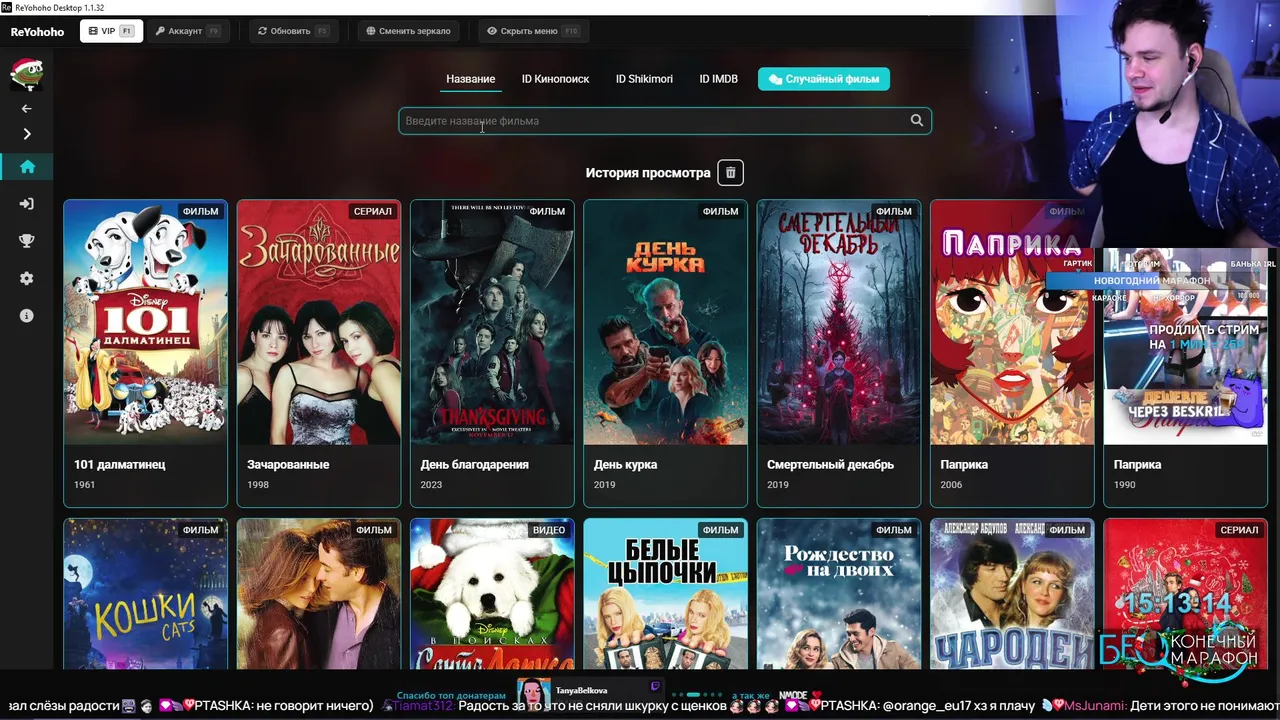The height and width of the screenshot is (720, 1280).
Task: Click the title text Смертельный декабрь
Action: [x=830, y=464]
